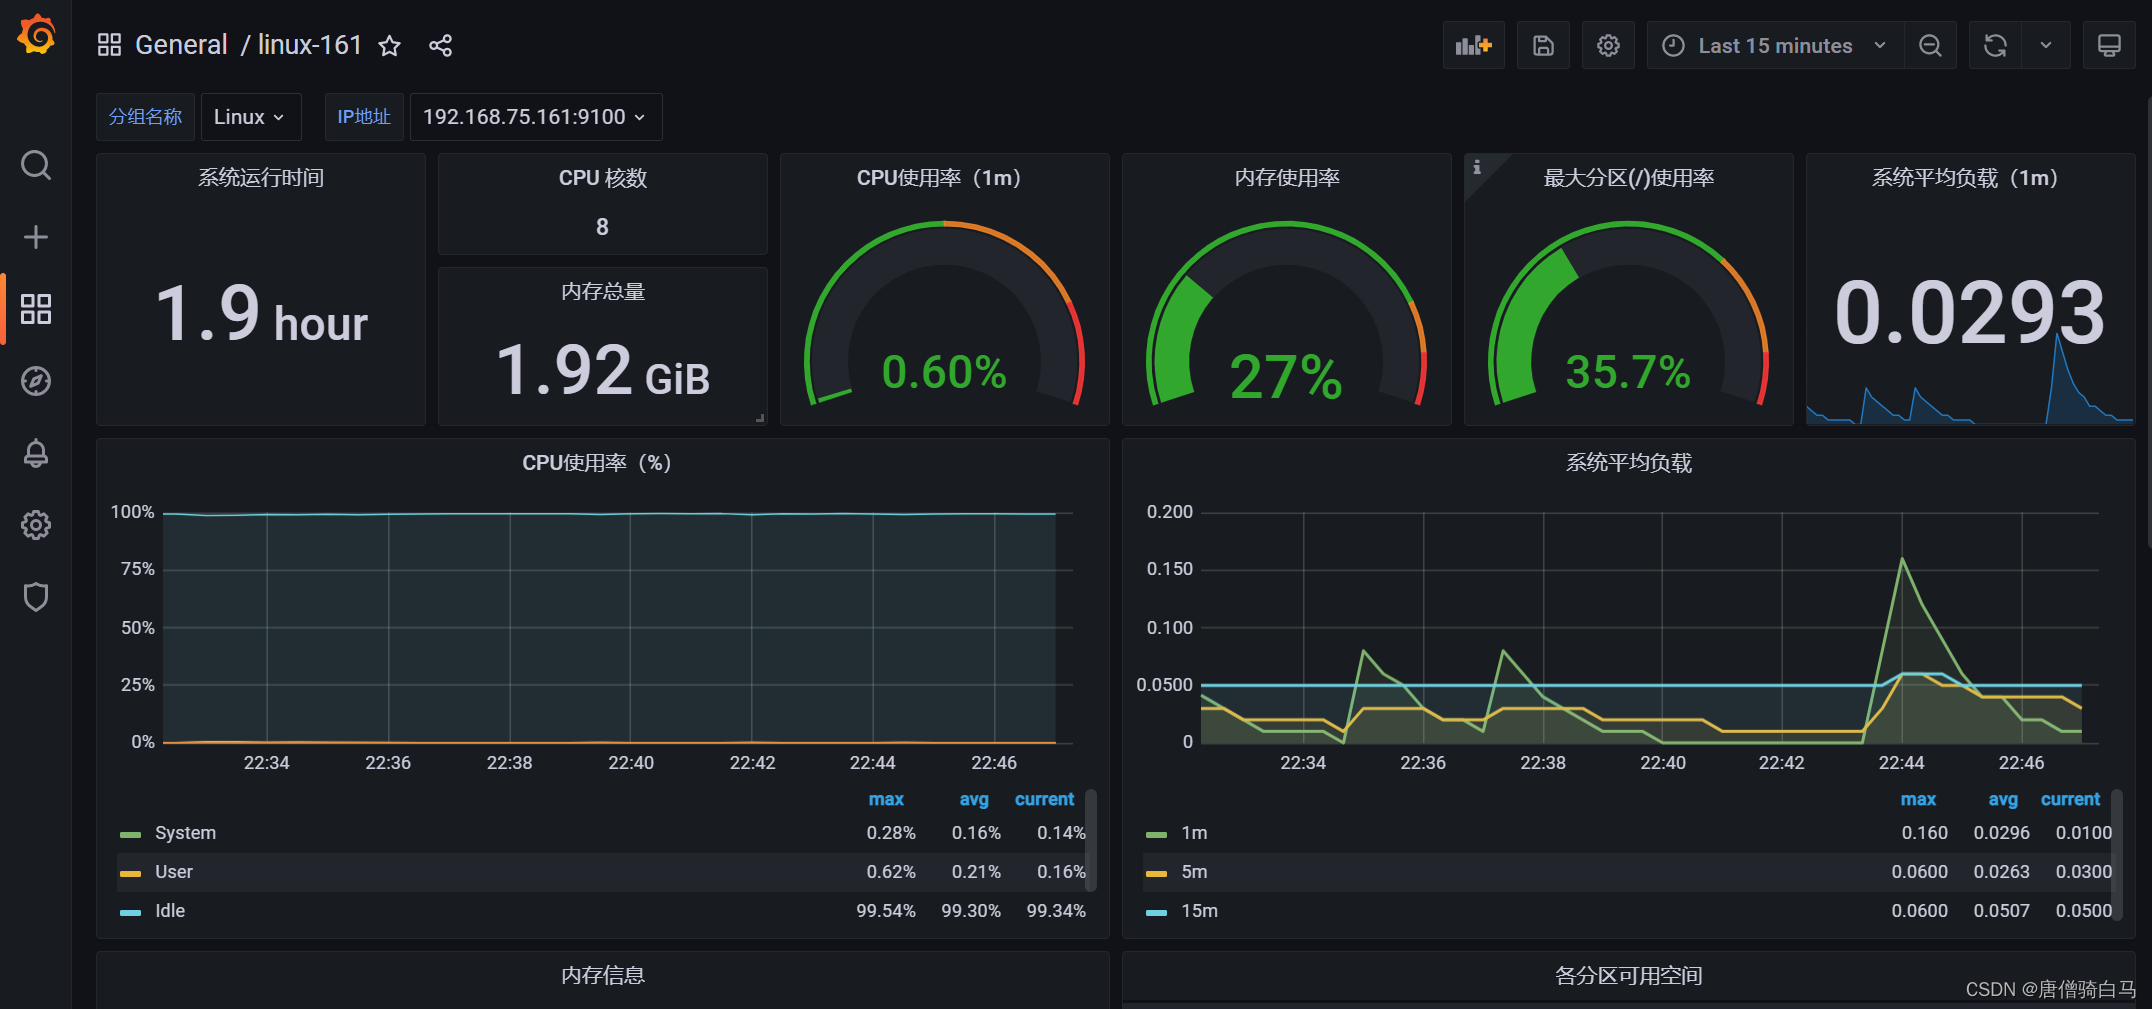Screen dimensions: 2152x1009
Task: Click the 0.0293 load average value
Action: coord(1970,313)
